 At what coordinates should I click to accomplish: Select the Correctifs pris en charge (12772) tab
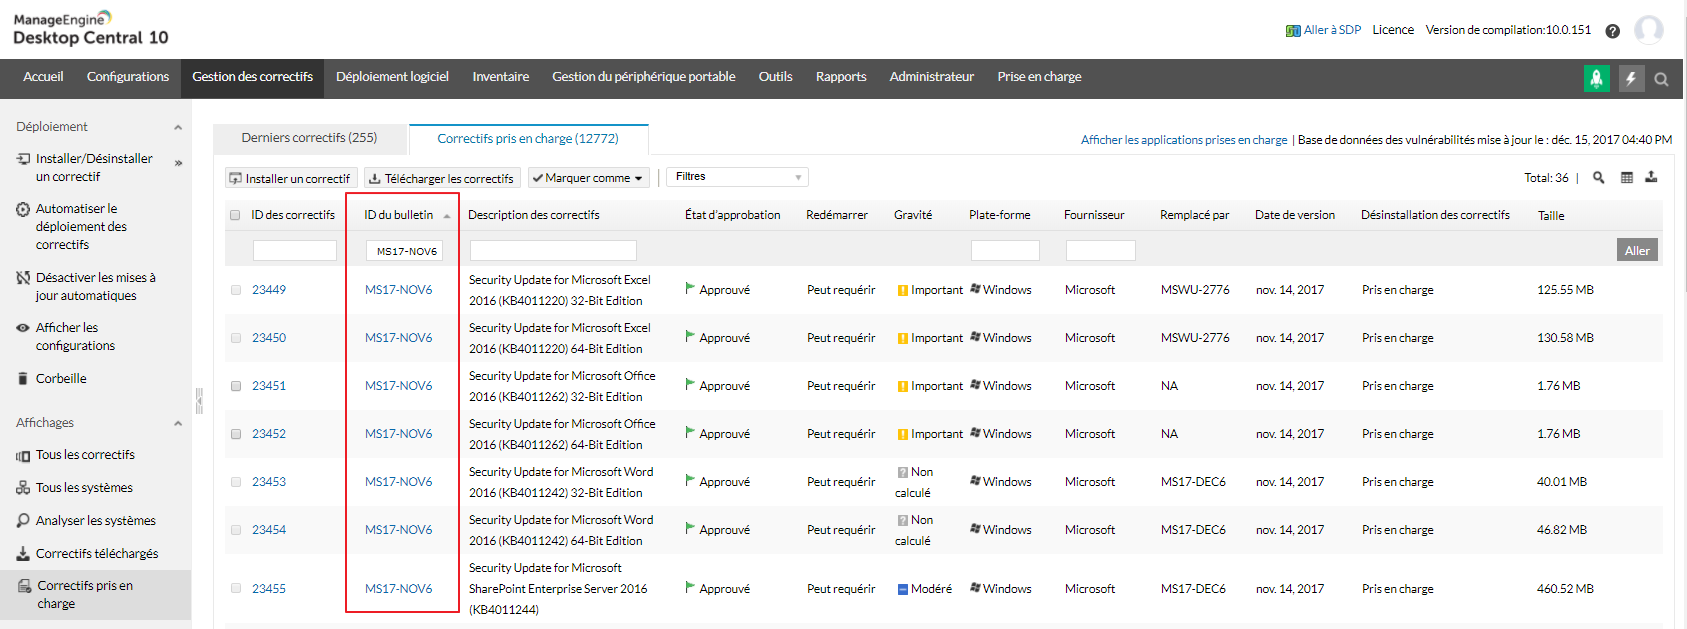pyautogui.click(x=528, y=139)
